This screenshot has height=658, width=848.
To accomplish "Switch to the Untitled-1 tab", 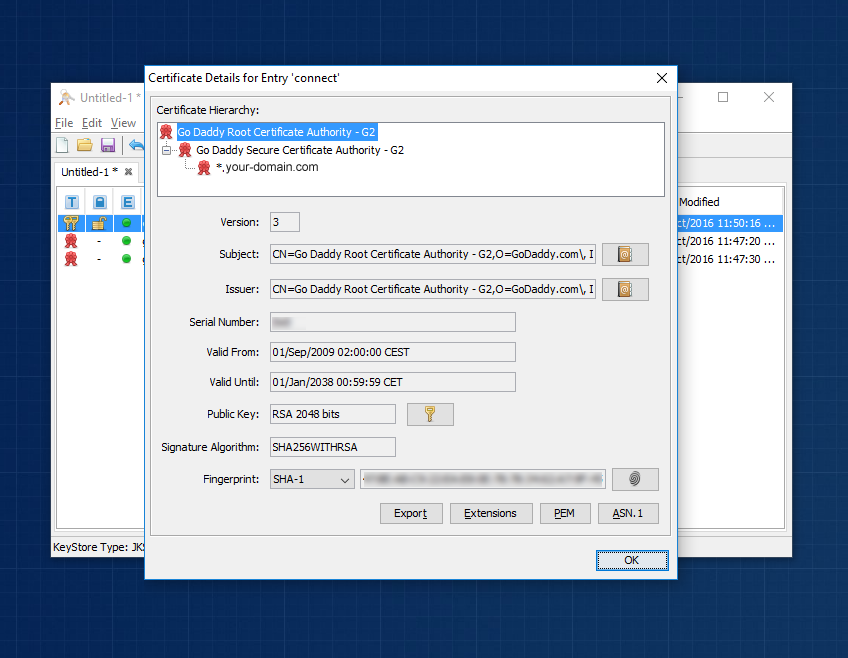I will (x=85, y=171).
